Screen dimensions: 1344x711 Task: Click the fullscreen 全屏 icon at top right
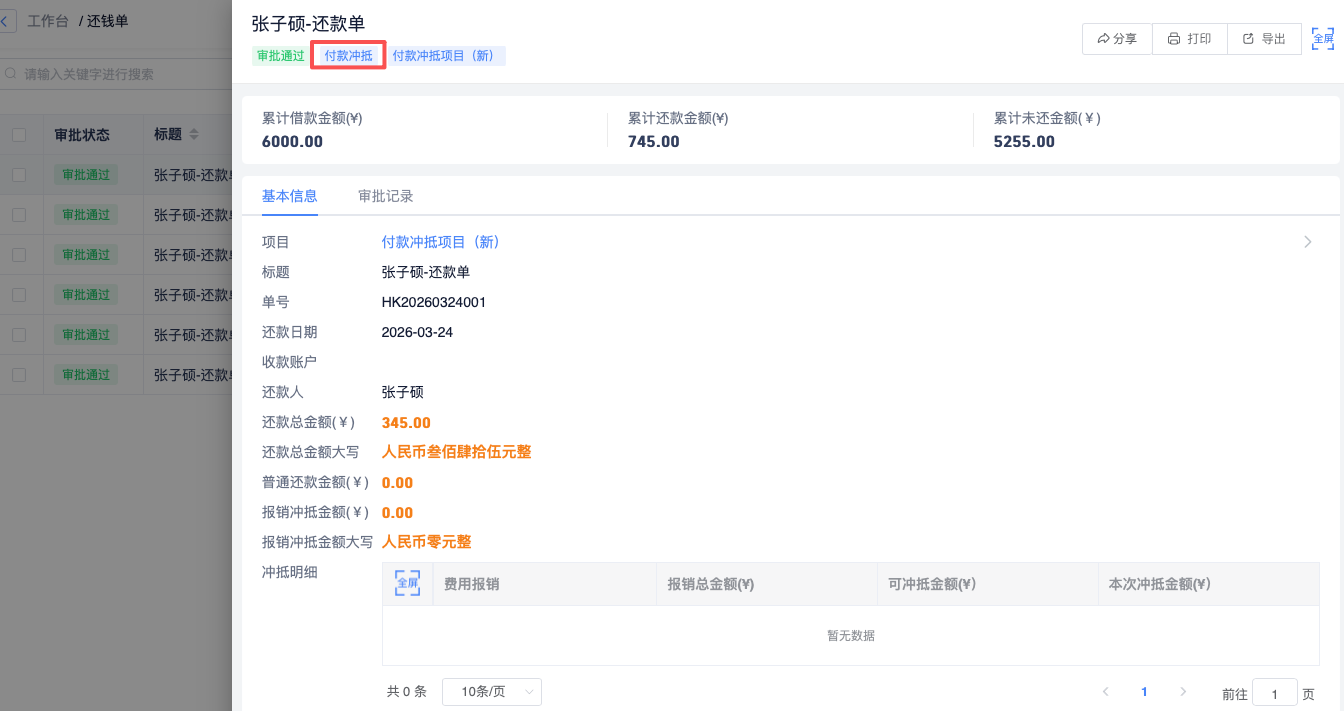[1323, 39]
